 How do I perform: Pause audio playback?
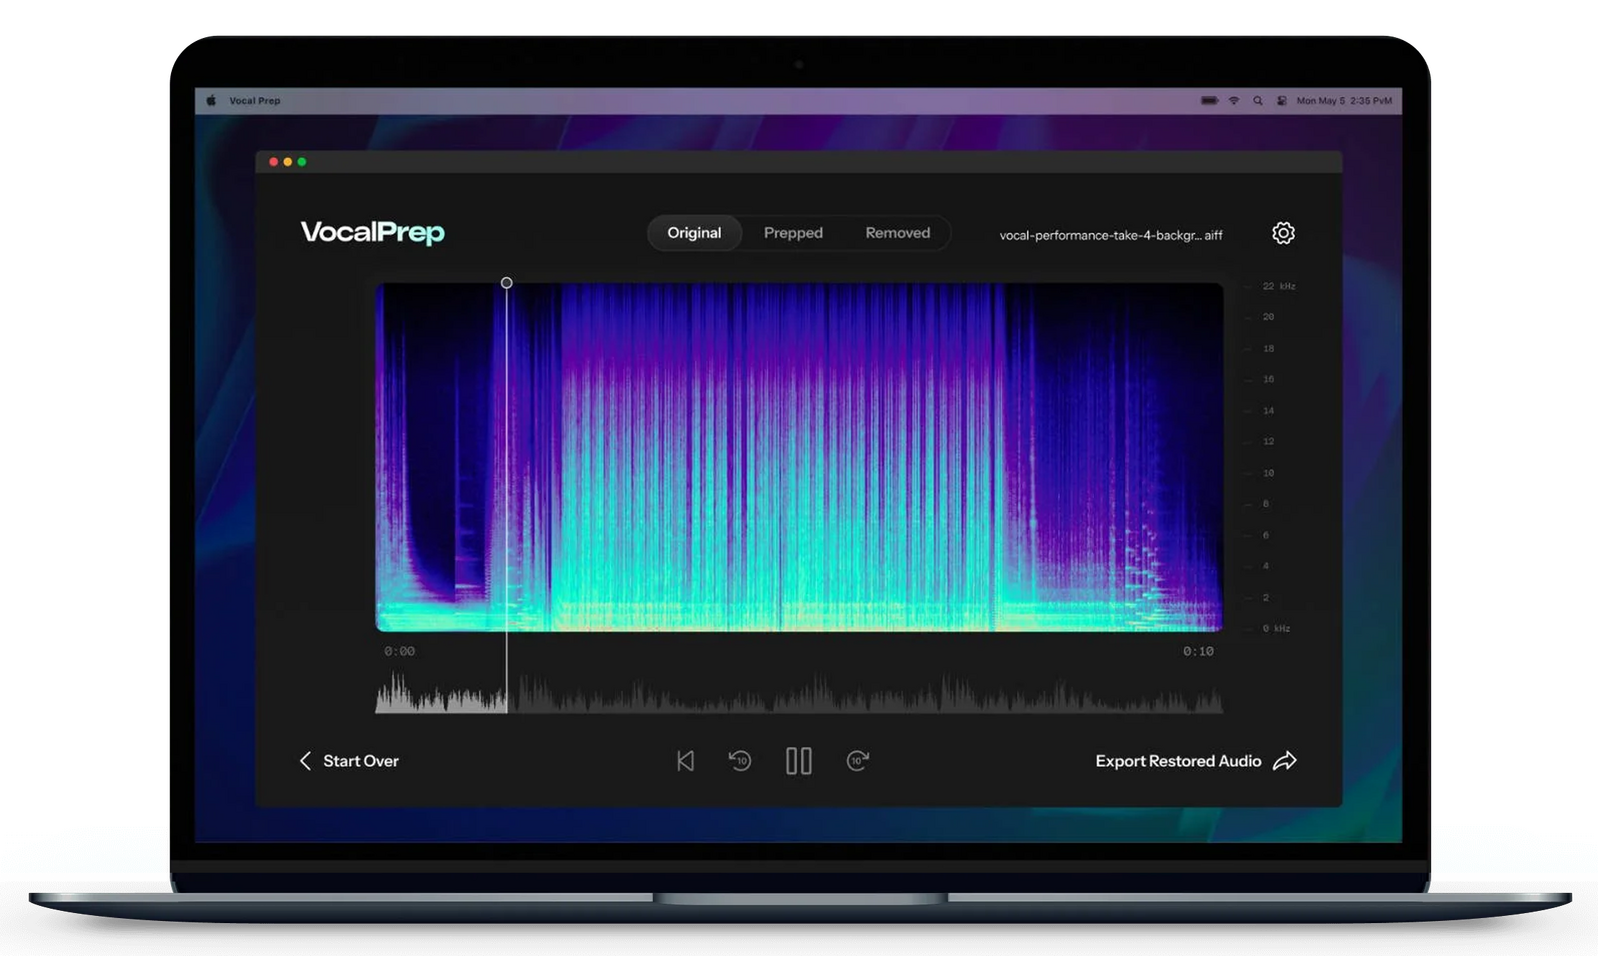click(x=798, y=761)
